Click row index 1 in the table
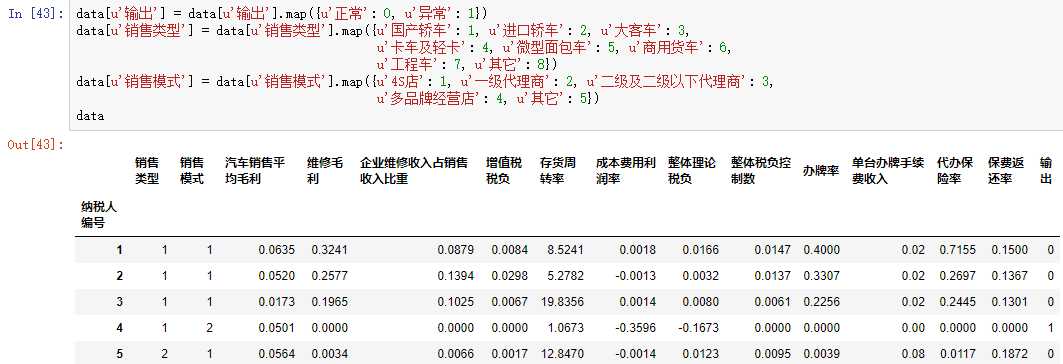Image resolution: width=1063 pixels, height=364 pixels. click(120, 250)
